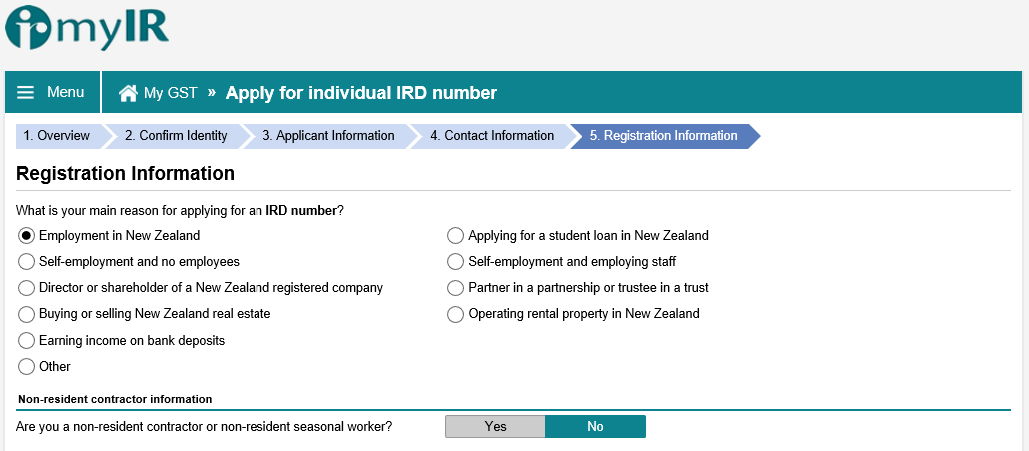Click the home icon beside My GST

(x=128, y=93)
